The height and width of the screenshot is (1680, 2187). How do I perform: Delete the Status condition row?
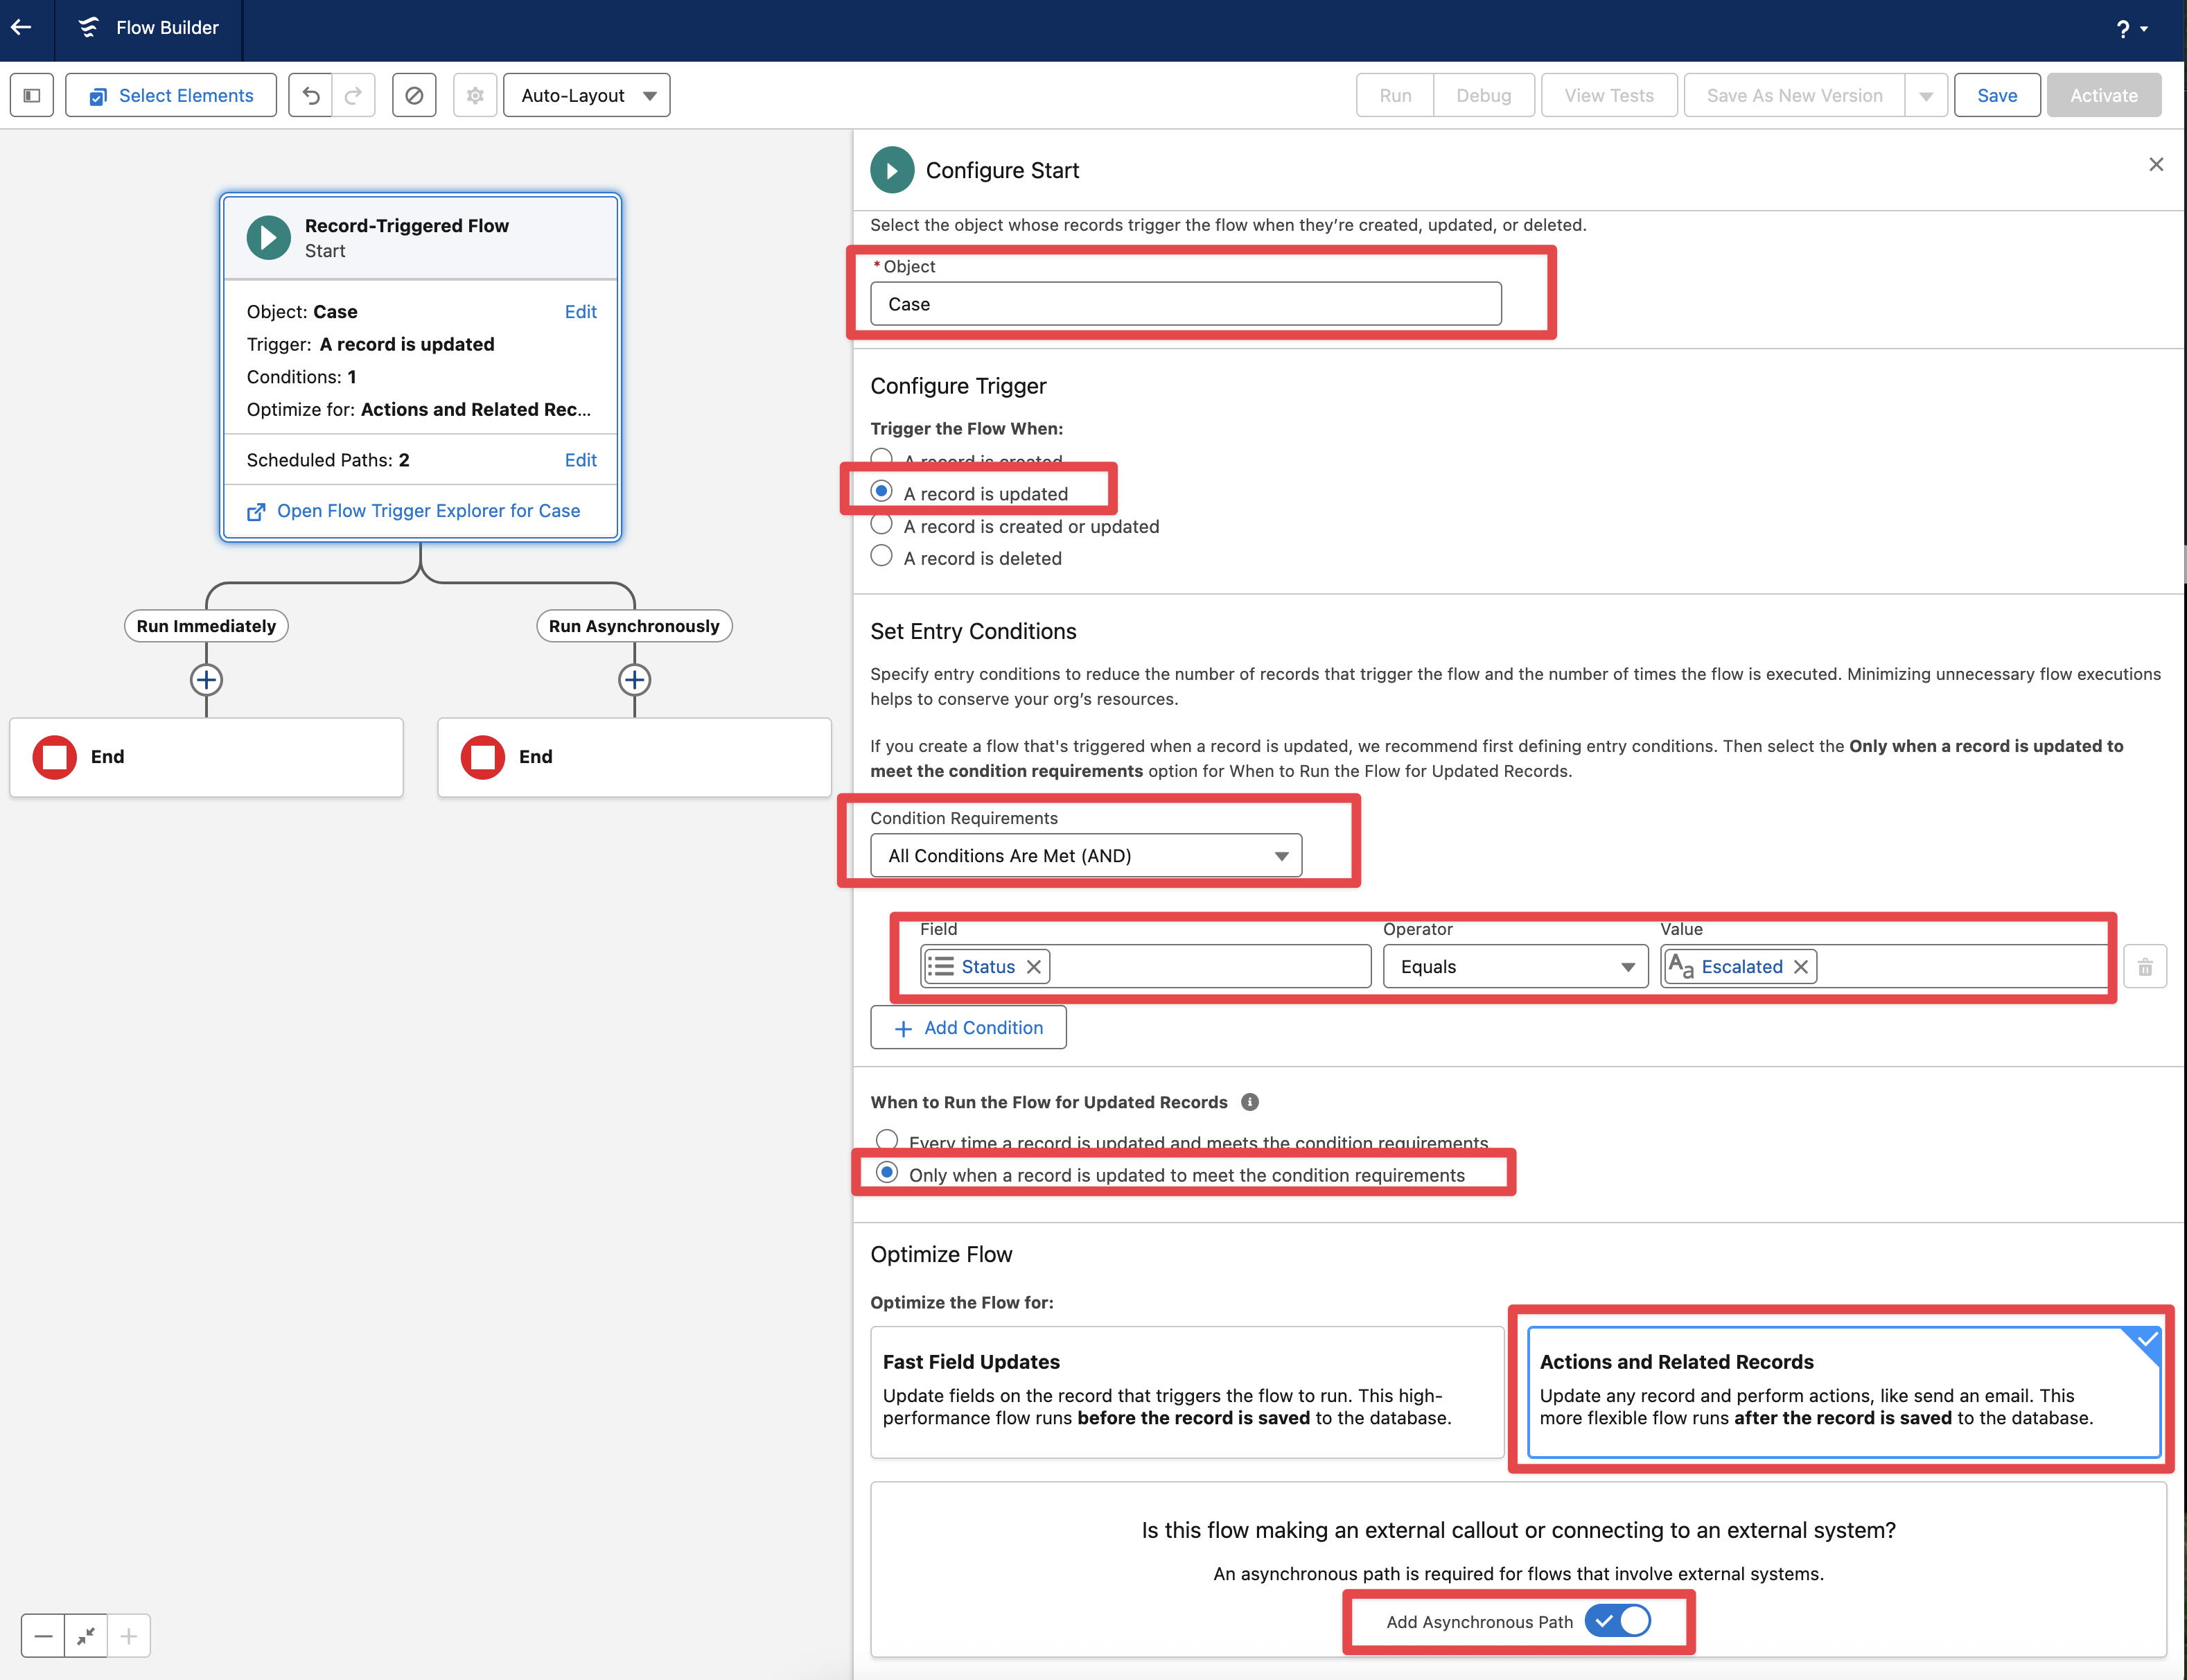(2145, 967)
